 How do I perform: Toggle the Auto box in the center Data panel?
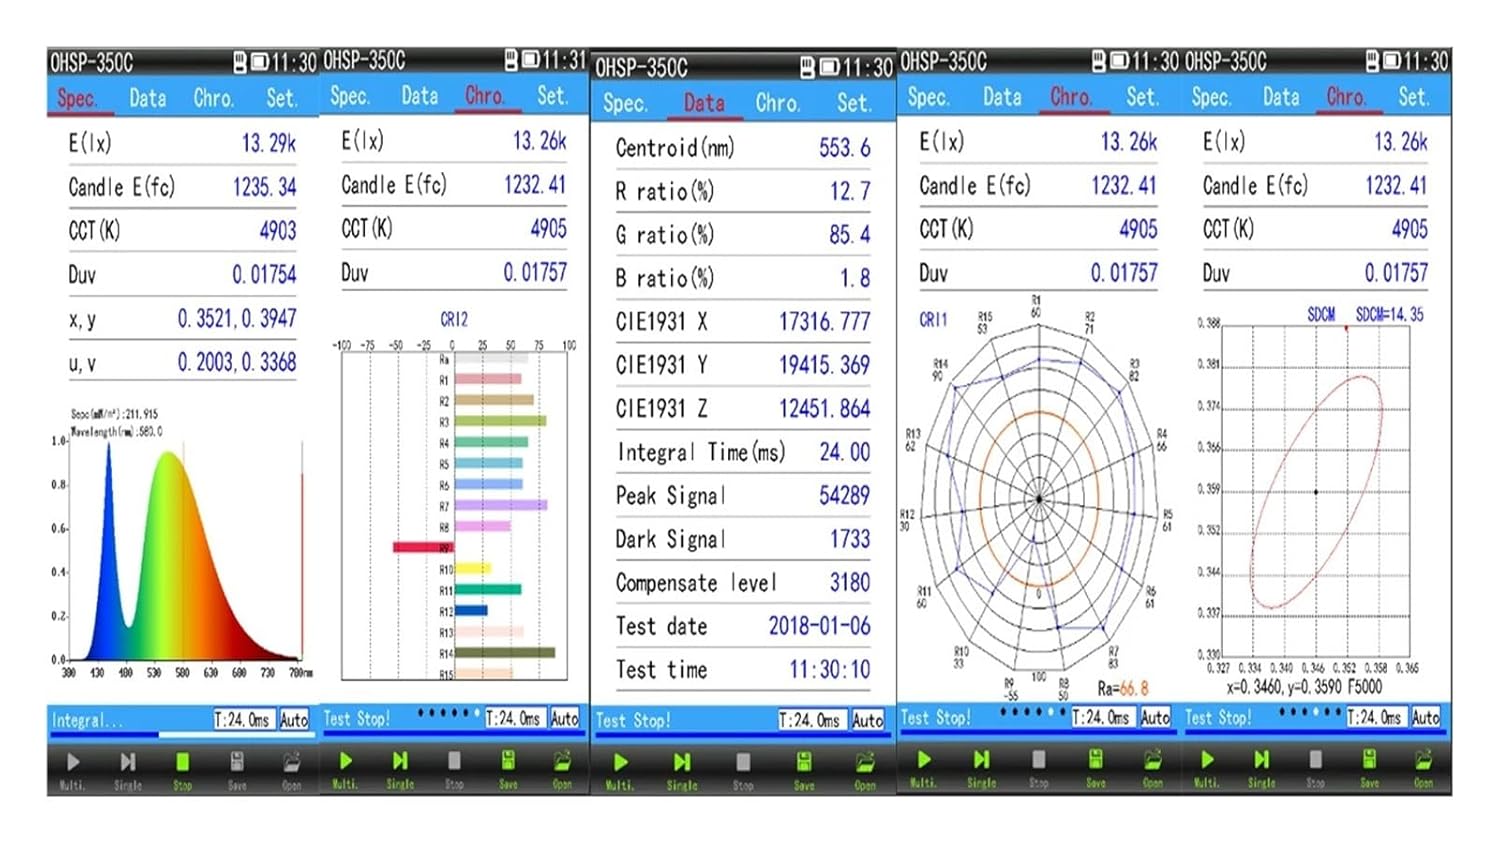point(867,720)
